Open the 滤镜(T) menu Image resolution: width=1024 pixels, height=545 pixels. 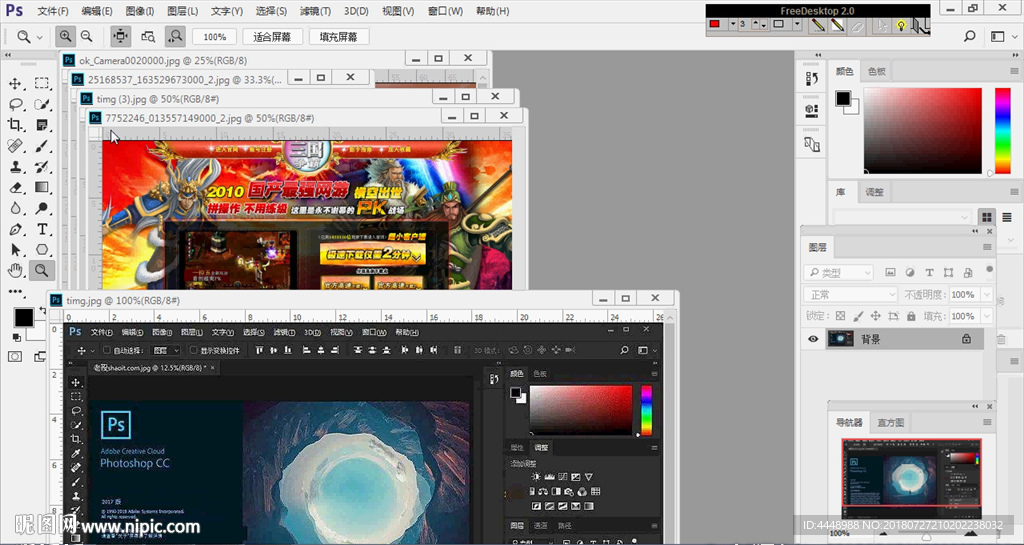coord(315,11)
